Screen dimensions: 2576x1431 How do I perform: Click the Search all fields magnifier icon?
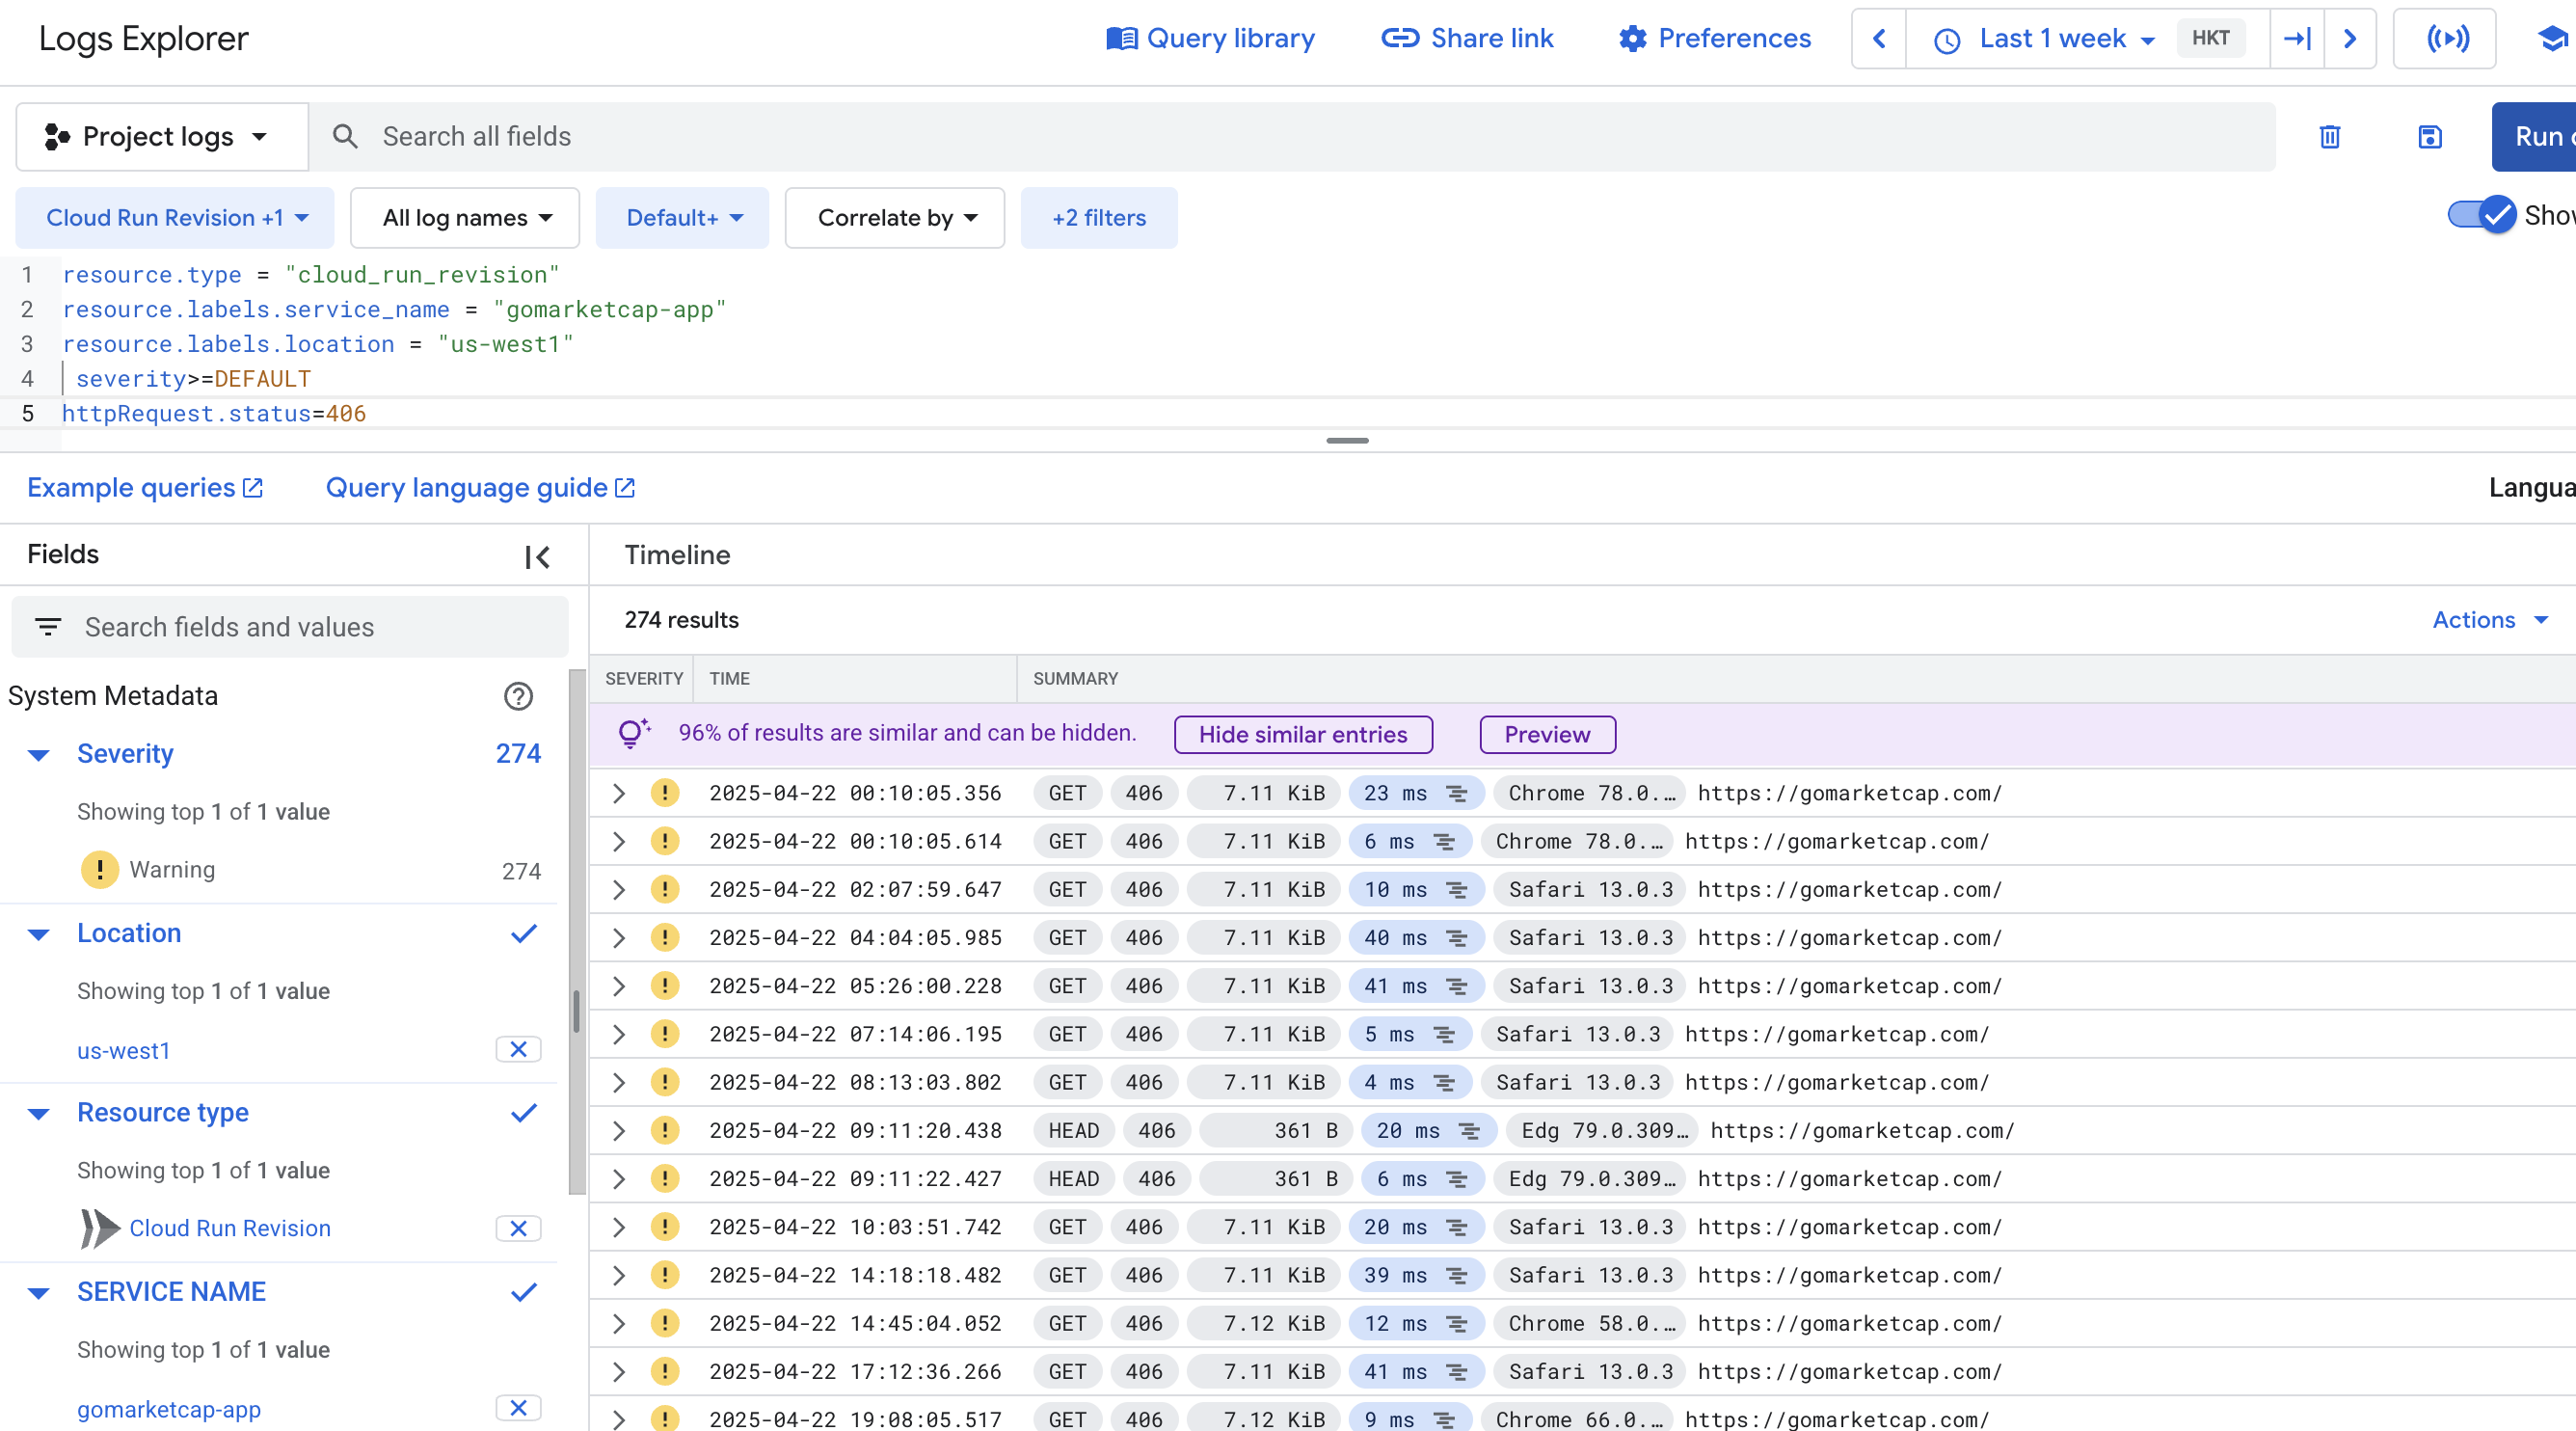click(x=345, y=136)
